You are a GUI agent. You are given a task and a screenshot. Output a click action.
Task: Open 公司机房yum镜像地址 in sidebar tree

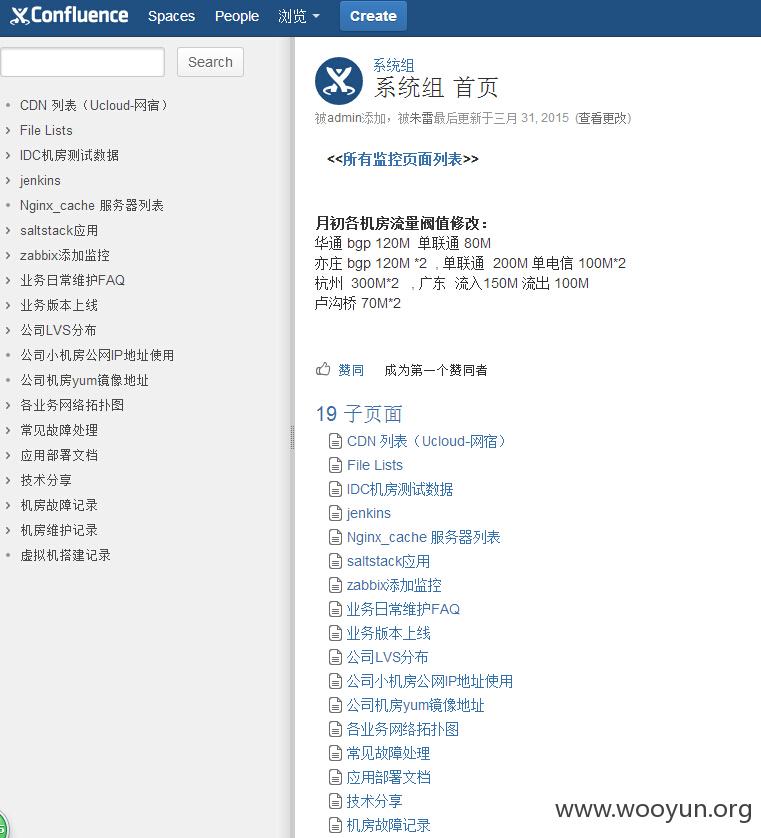coord(84,381)
